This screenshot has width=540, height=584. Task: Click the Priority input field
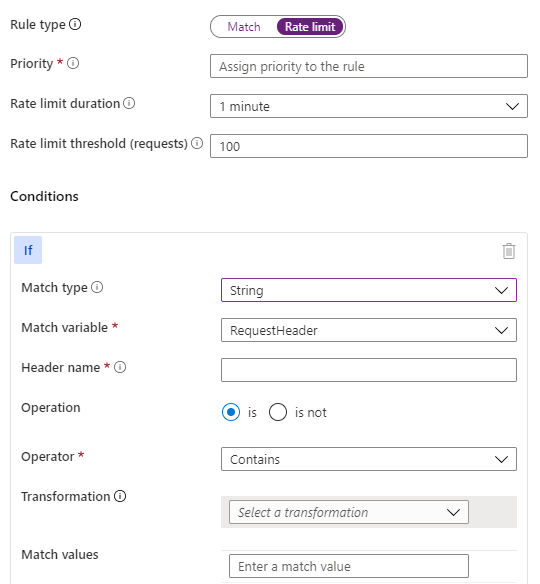coord(369,66)
